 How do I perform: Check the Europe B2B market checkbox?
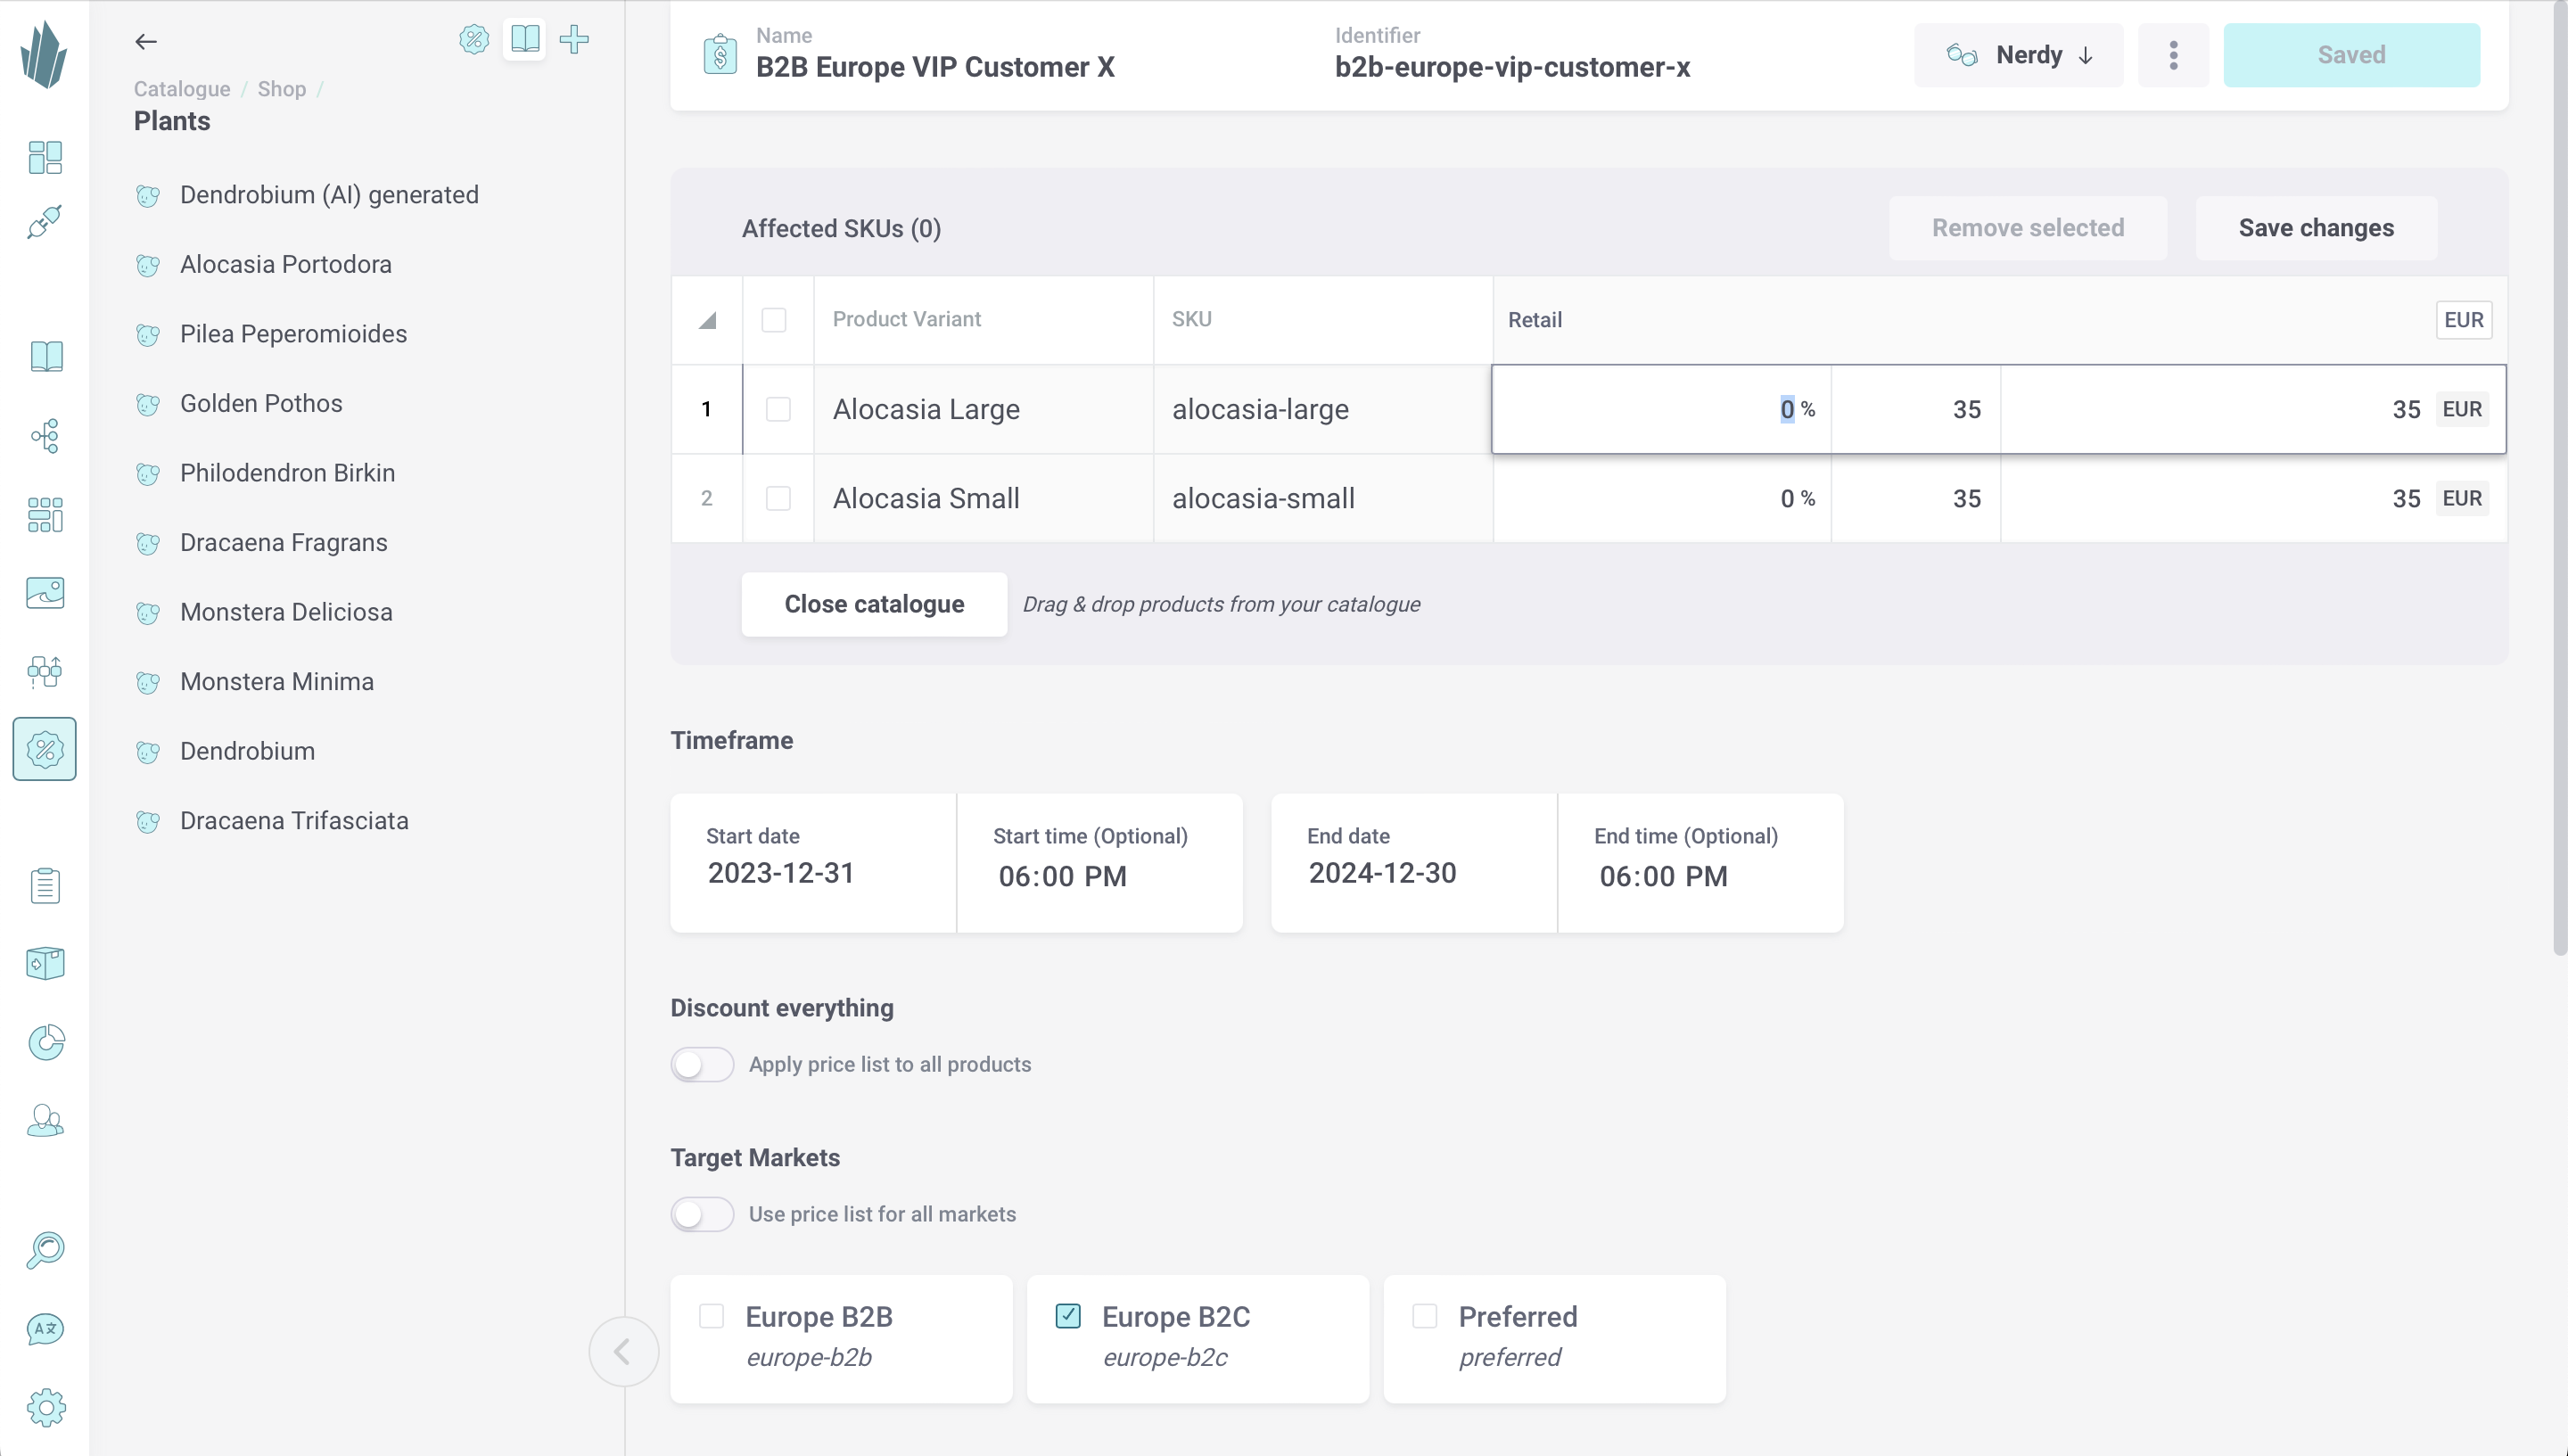[x=711, y=1315]
